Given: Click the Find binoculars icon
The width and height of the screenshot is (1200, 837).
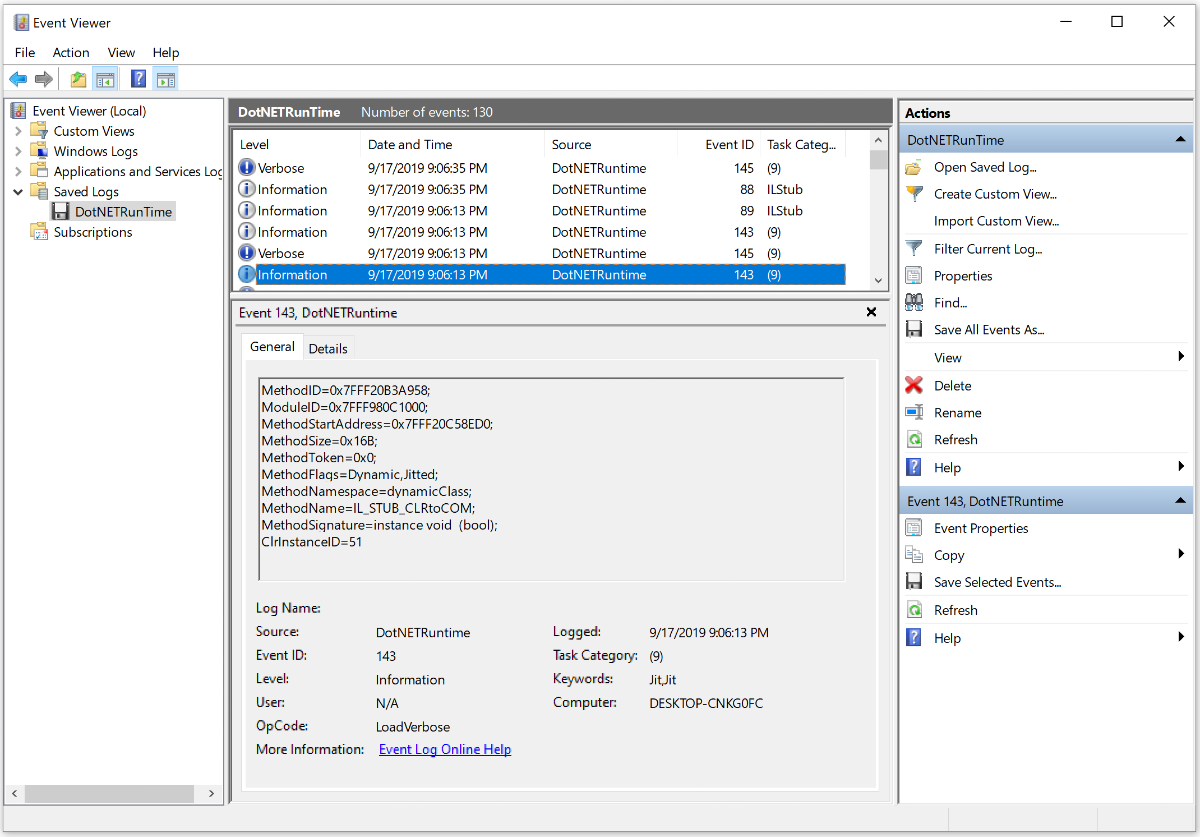Looking at the screenshot, I should click(x=914, y=302).
